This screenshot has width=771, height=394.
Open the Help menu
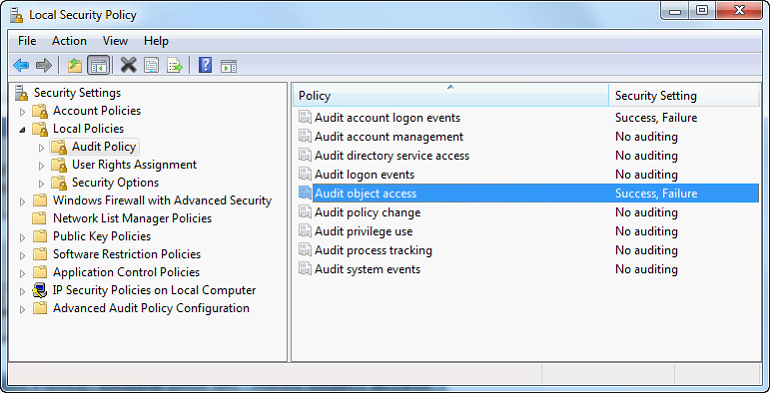(156, 41)
